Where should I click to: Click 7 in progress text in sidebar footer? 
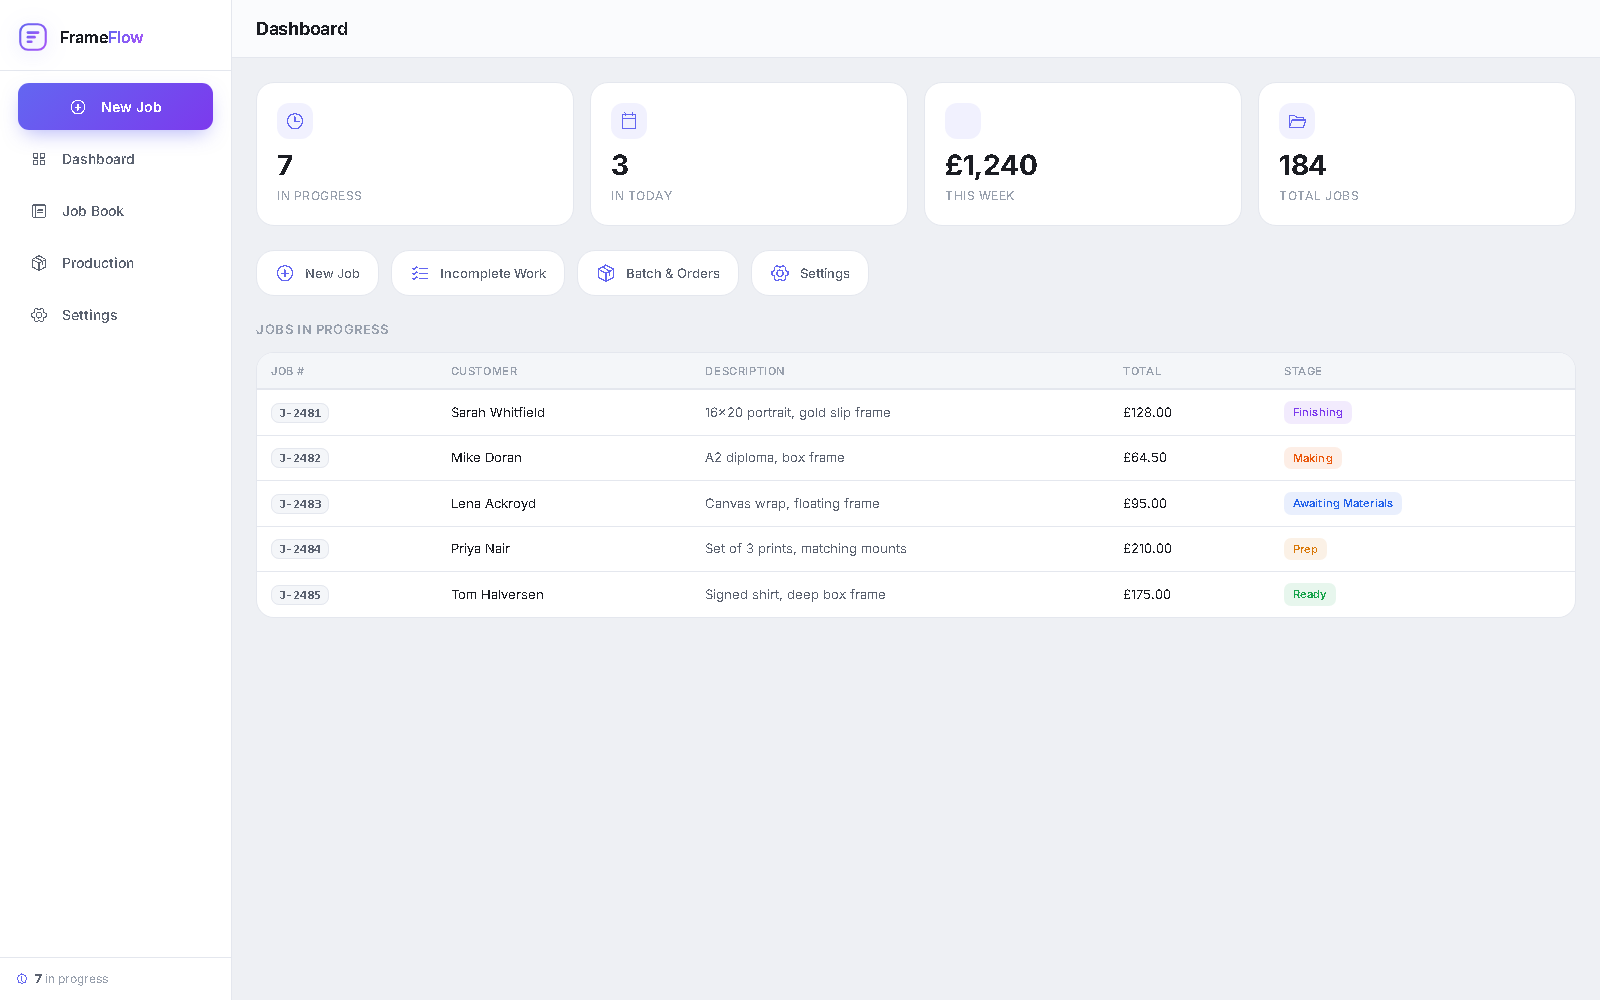(71, 979)
